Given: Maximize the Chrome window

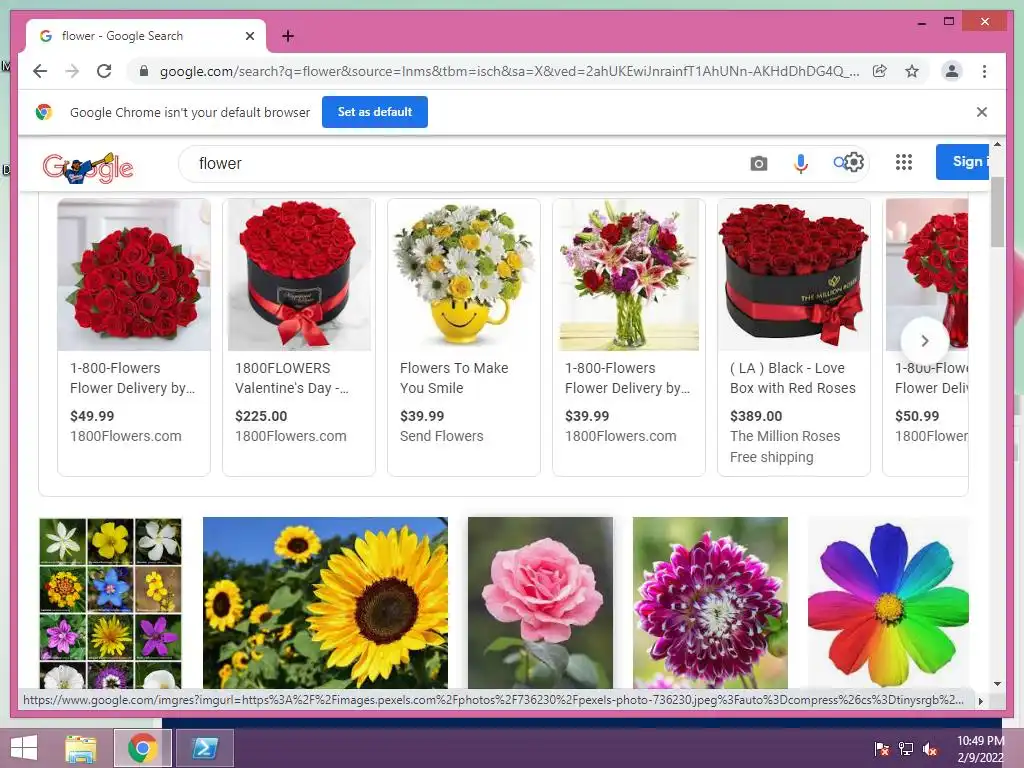Looking at the screenshot, I should pyautogui.click(x=949, y=22).
